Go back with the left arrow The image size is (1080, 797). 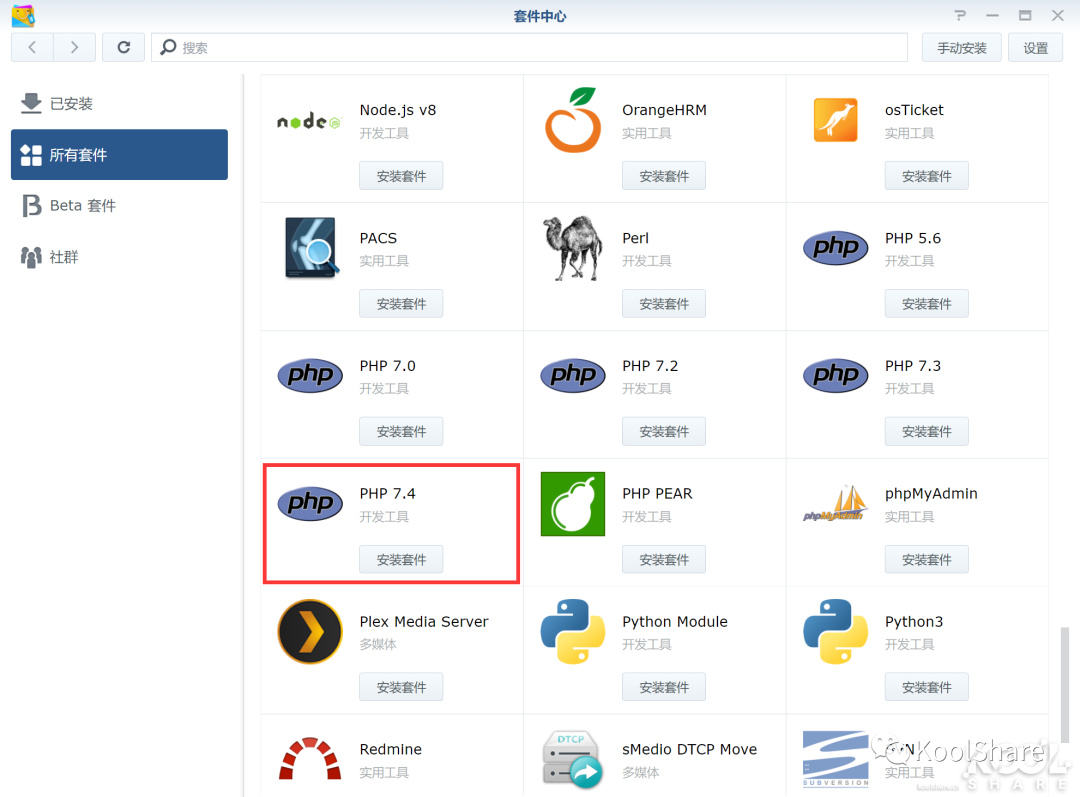click(x=32, y=48)
